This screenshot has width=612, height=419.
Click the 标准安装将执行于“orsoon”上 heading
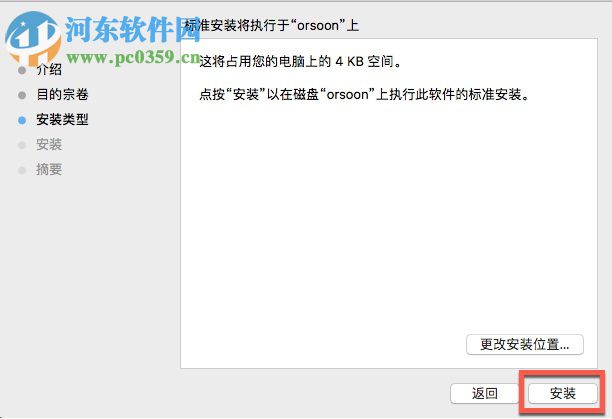coord(272,26)
